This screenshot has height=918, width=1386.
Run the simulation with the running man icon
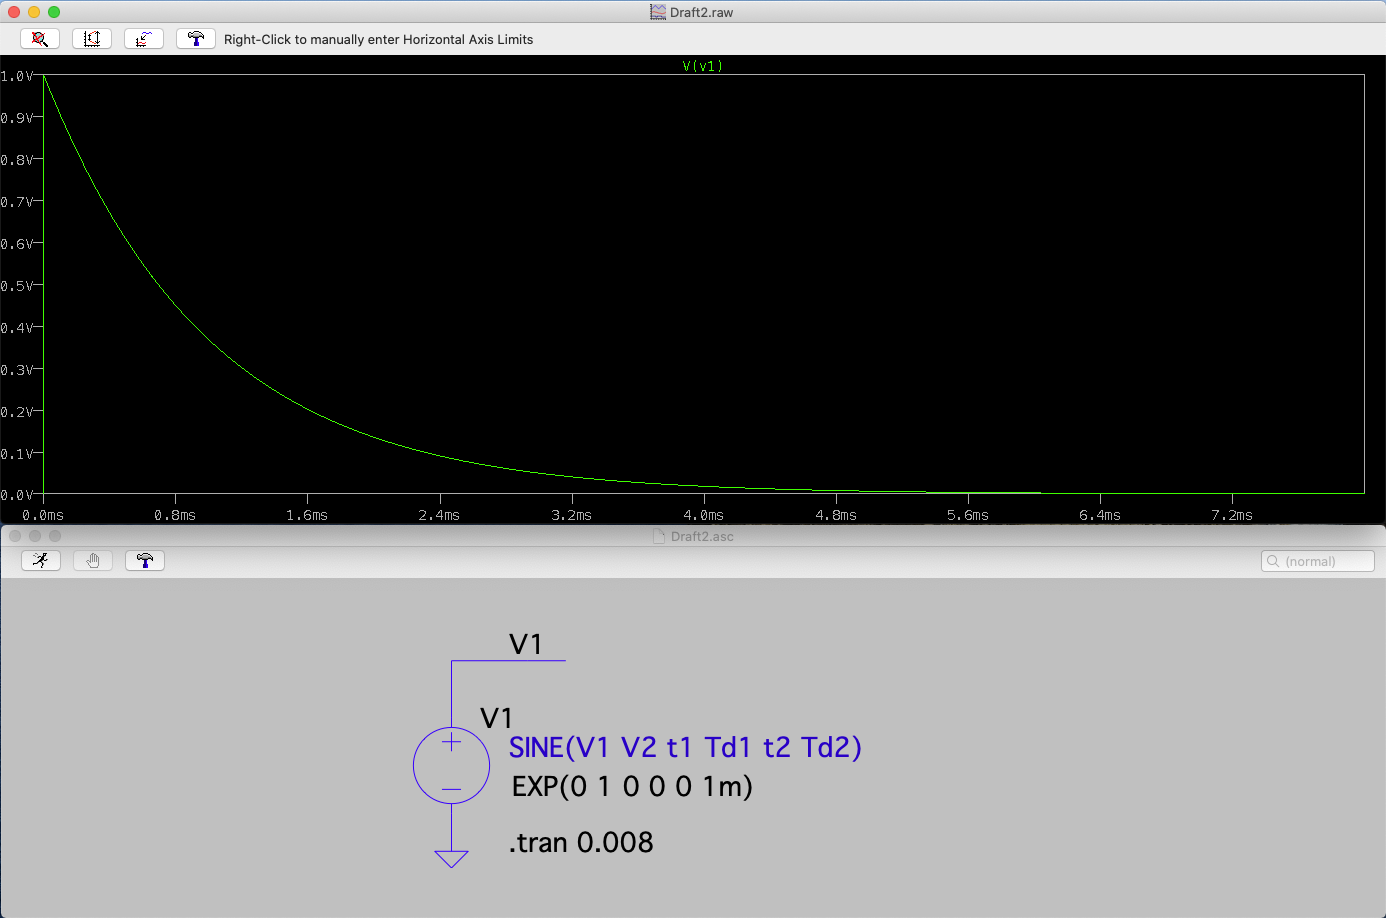[40, 560]
